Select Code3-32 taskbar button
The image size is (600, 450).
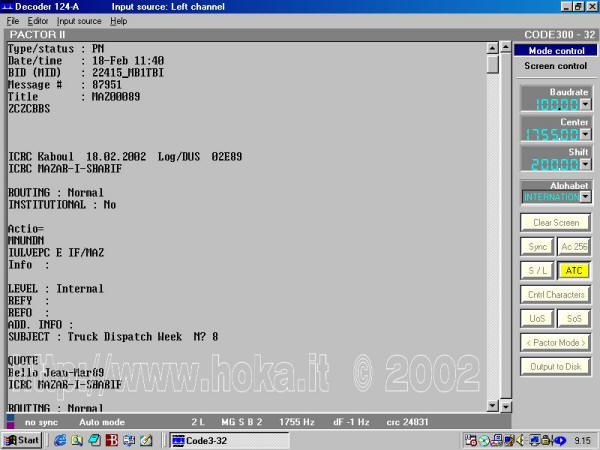[229, 440]
